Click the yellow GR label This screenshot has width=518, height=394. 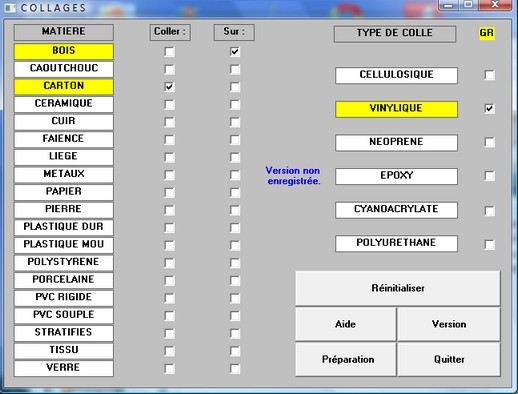click(487, 33)
